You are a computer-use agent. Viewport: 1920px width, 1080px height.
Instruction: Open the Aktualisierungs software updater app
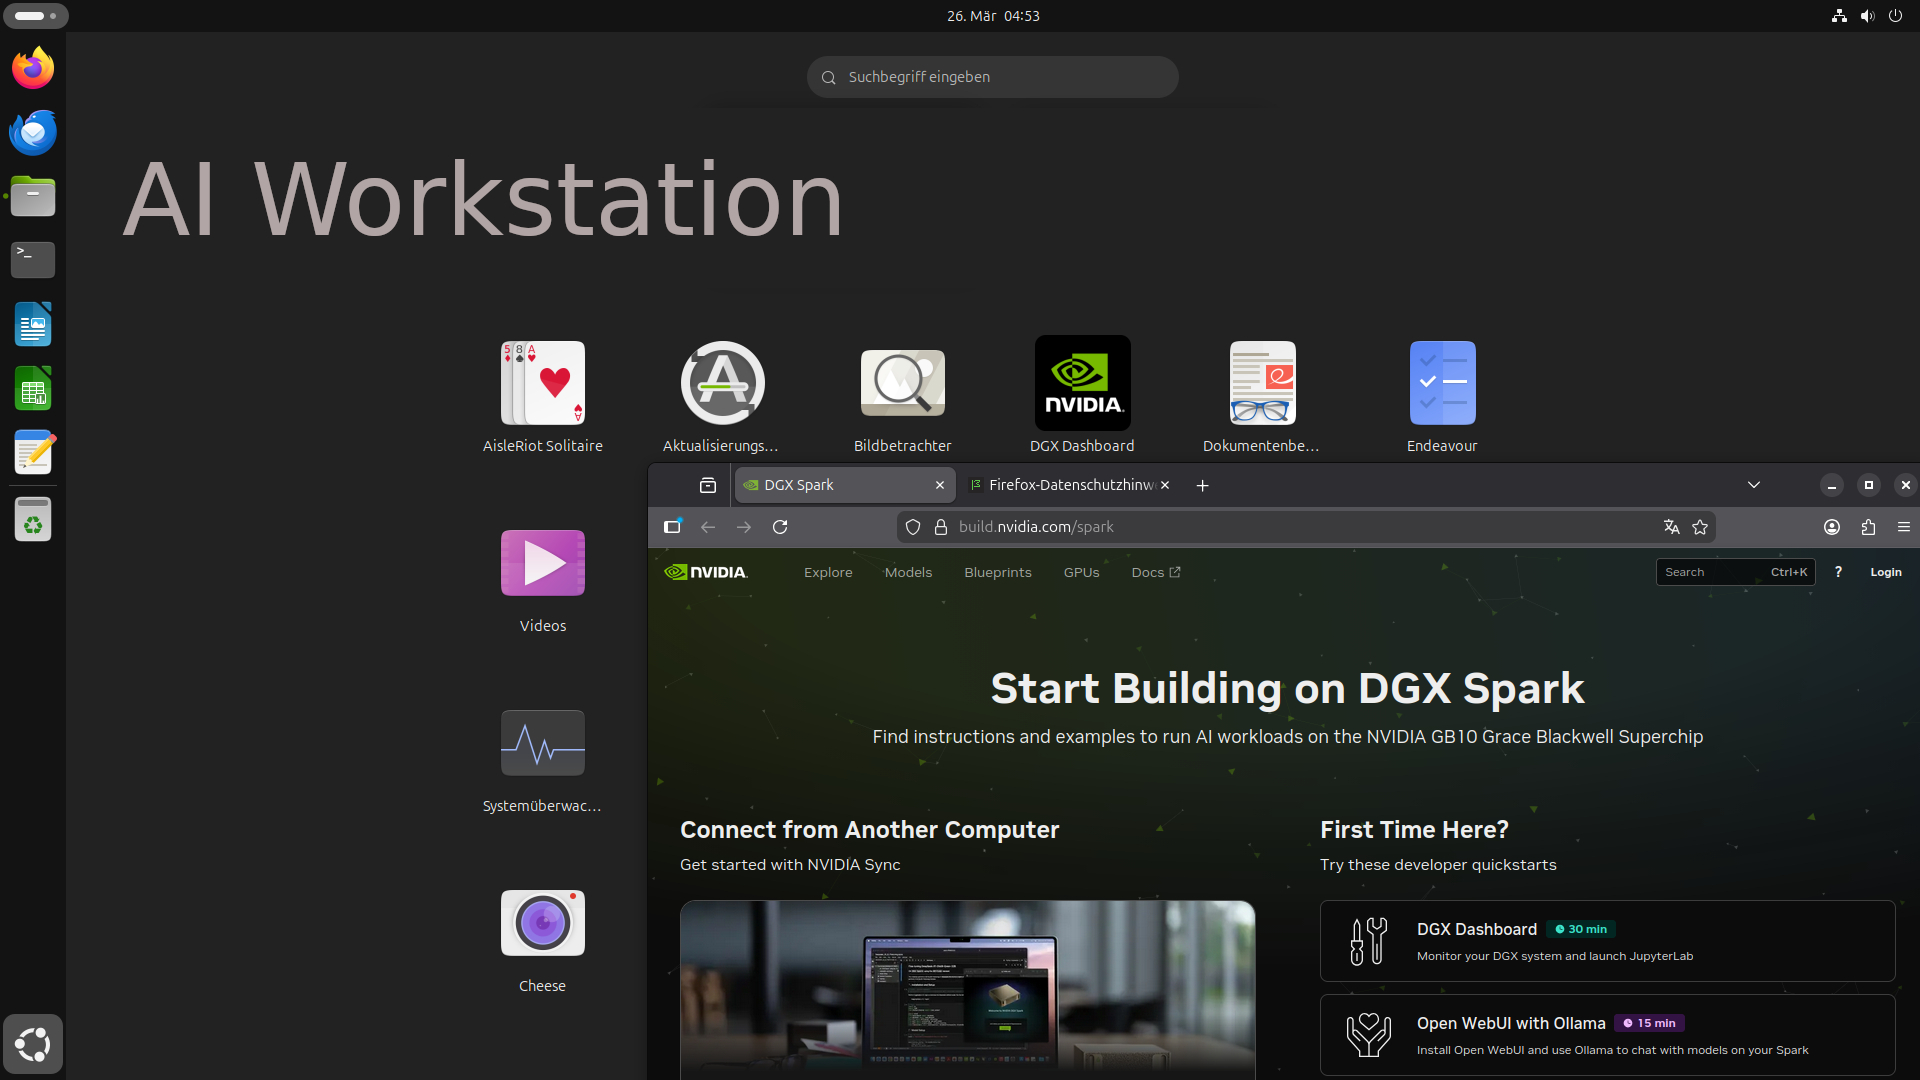[x=722, y=397]
